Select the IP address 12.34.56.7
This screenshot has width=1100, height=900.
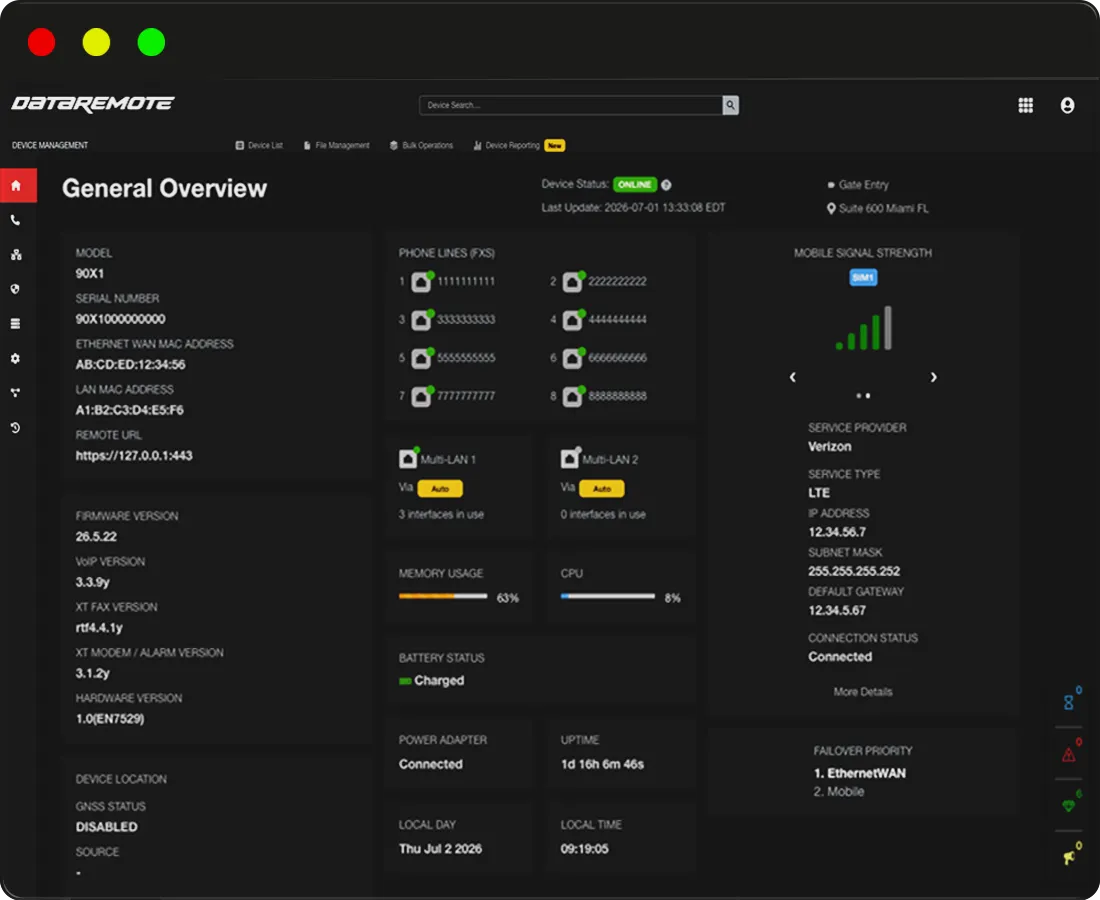(x=837, y=532)
